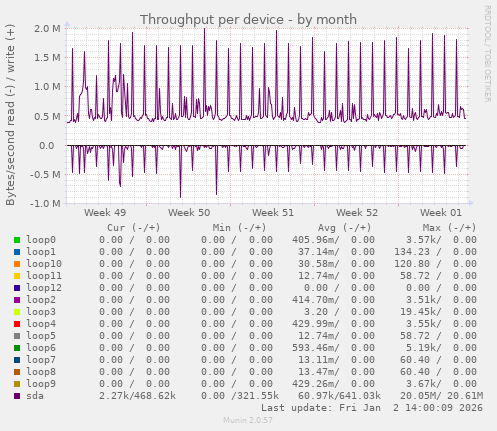Select the loop8 legend label
Screen dimensions: 497x431
[x=41, y=372]
